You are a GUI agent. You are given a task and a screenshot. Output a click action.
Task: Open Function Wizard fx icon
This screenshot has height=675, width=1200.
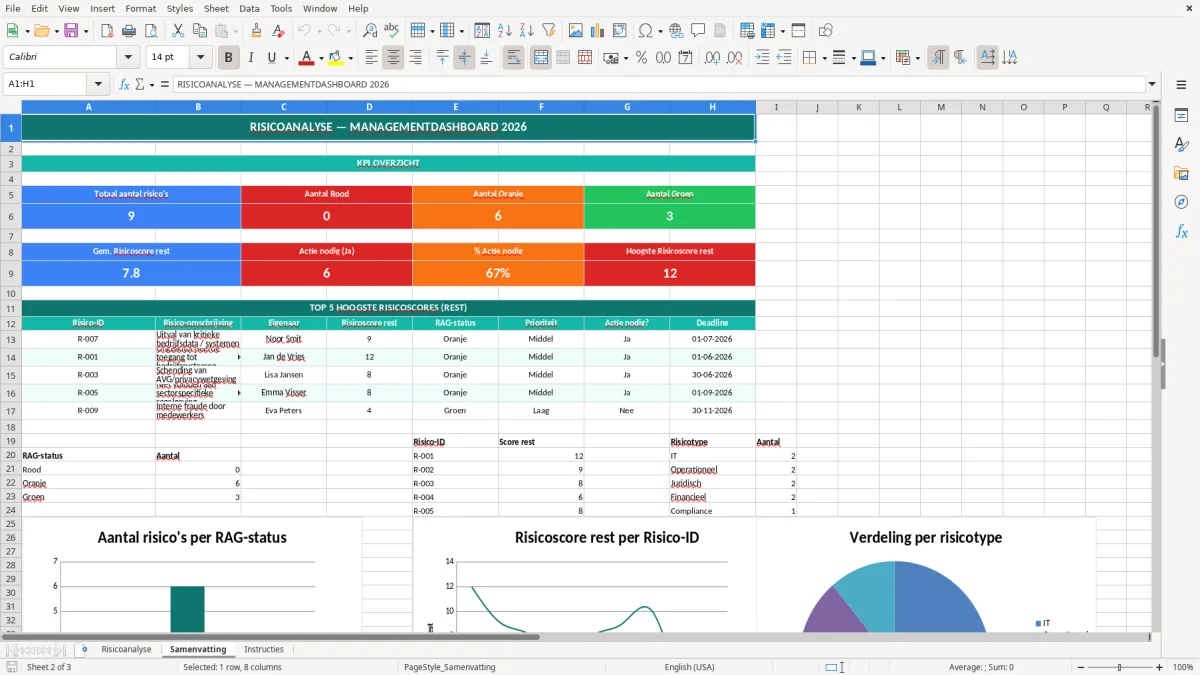pos(125,84)
